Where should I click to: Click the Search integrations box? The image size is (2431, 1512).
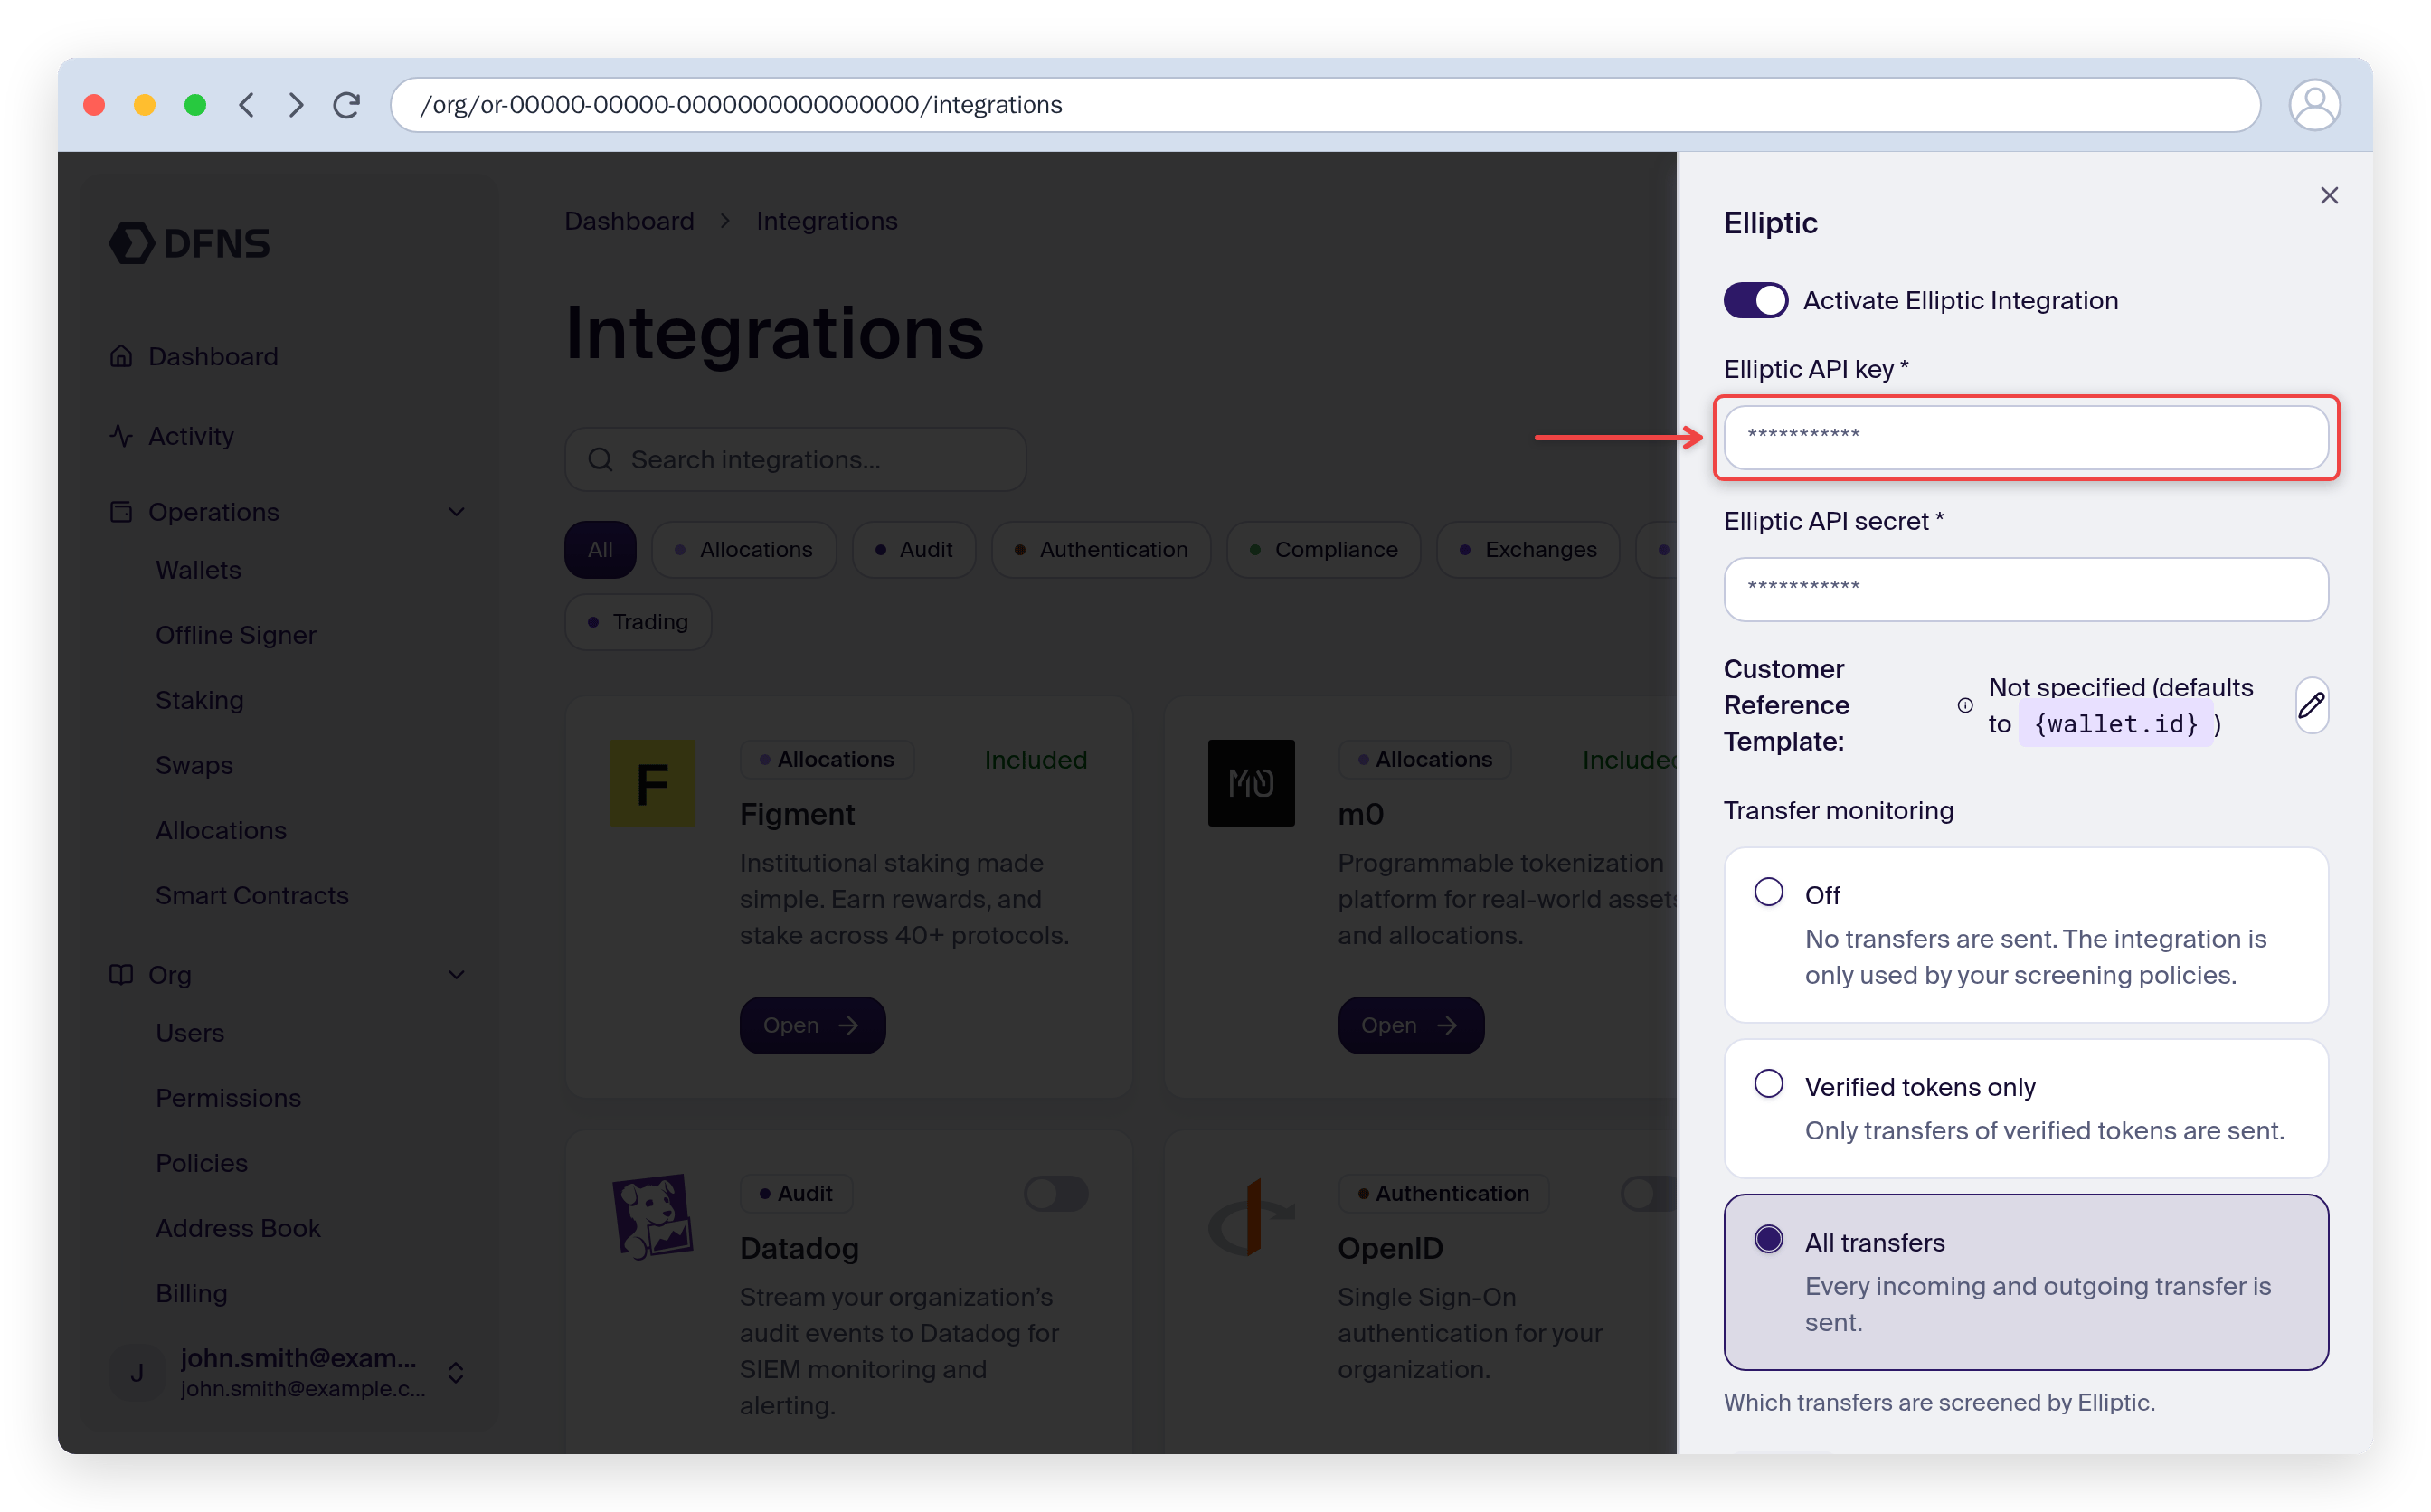click(x=795, y=459)
